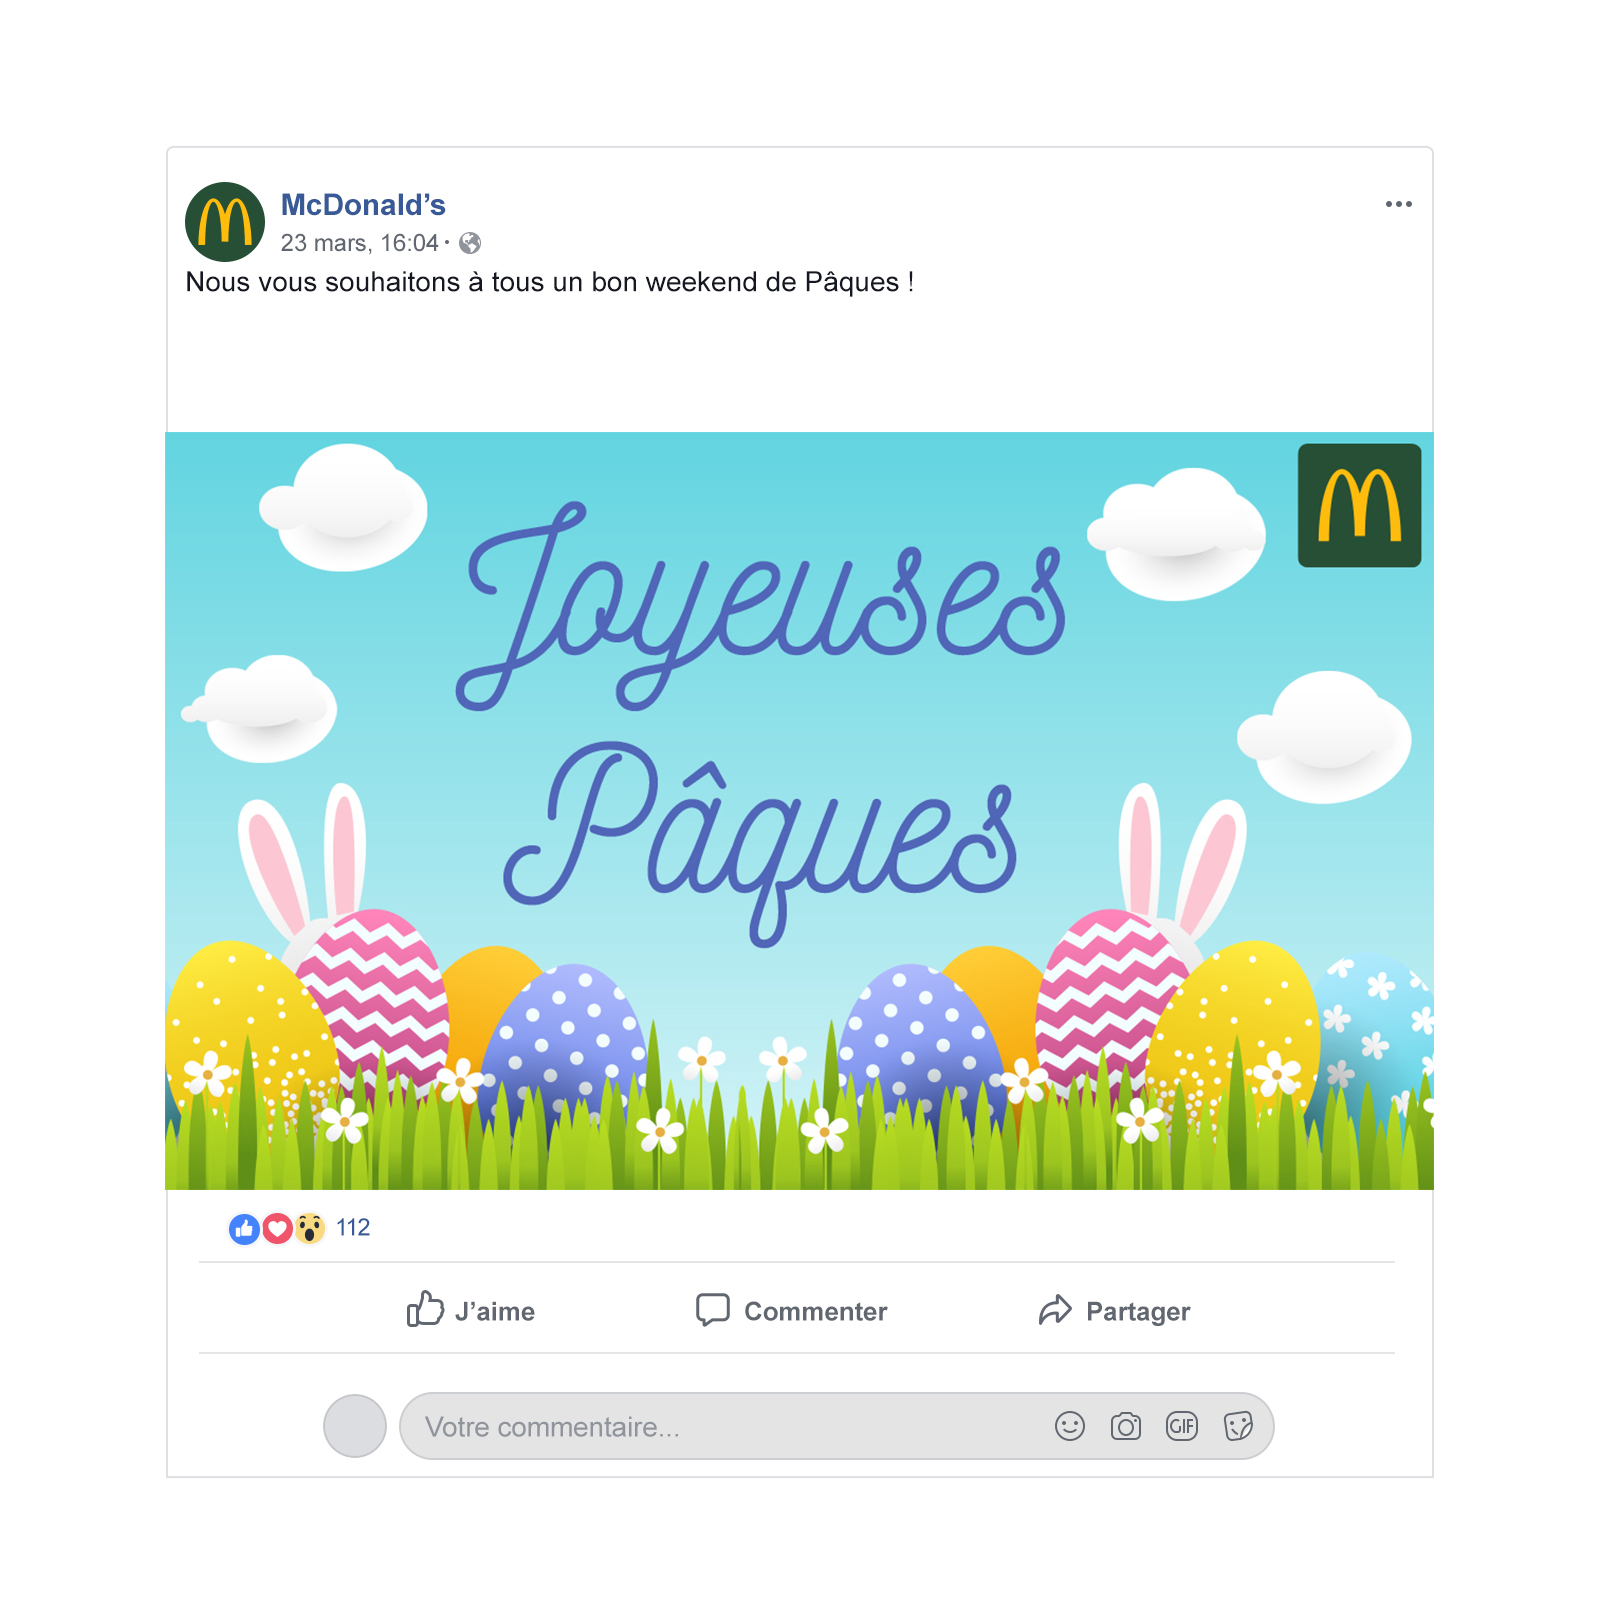This screenshot has height=1600, width=1600.
Task: Click the Commenter button
Action: click(x=792, y=1310)
